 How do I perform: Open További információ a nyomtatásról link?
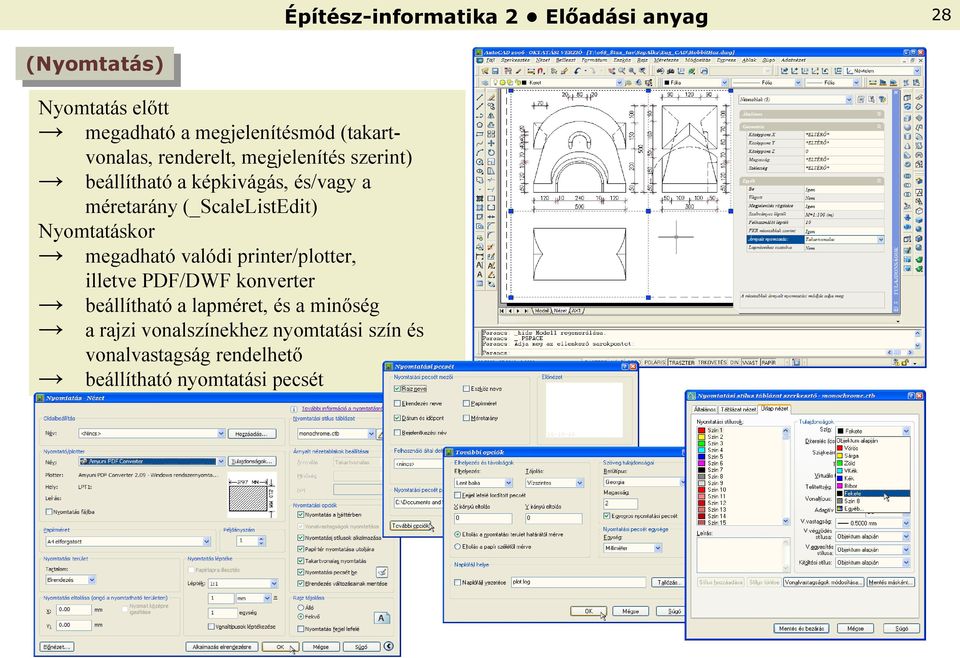[342, 408]
